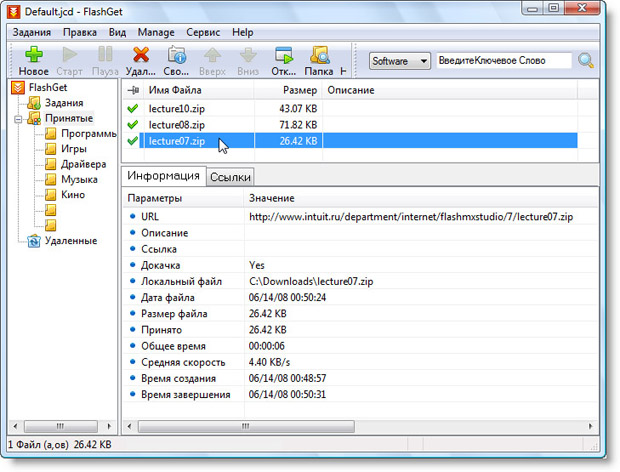Click the Время завершения parameter row
620x472 pixels.
point(360,395)
